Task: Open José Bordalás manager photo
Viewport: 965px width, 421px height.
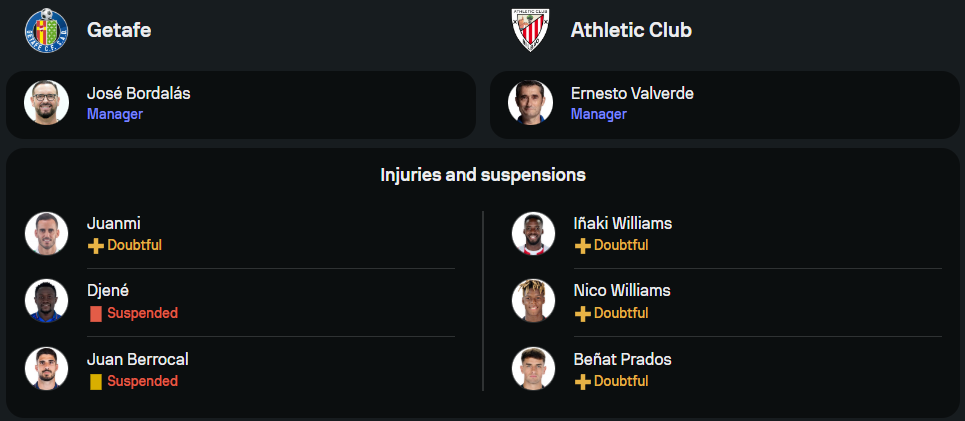Action: (46, 103)
